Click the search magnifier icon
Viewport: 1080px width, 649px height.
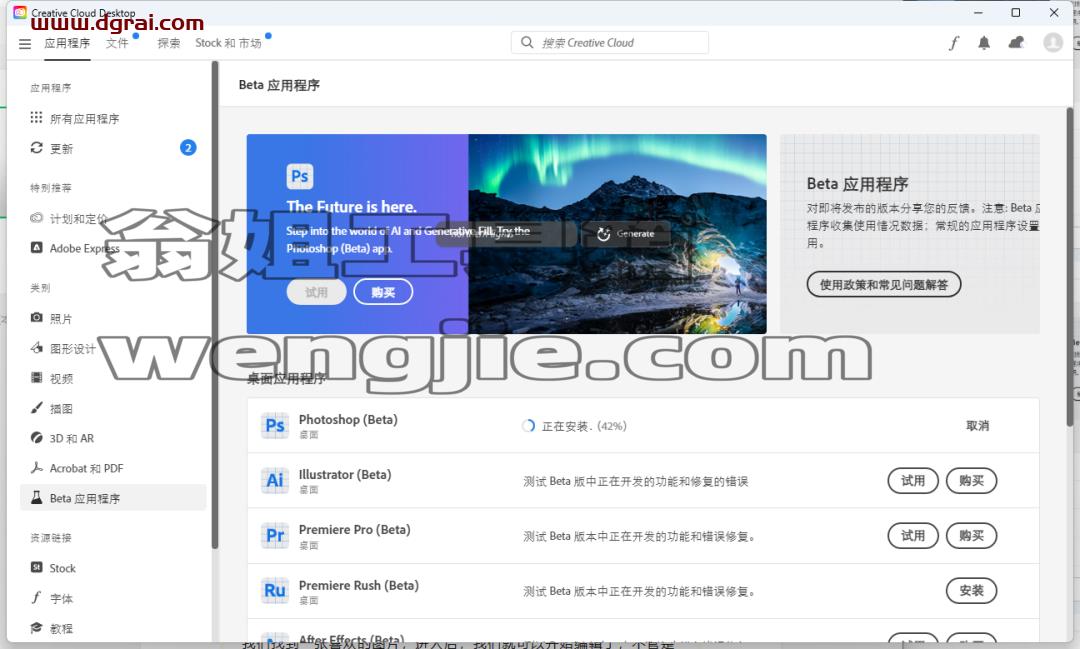(x=527, y=43)
